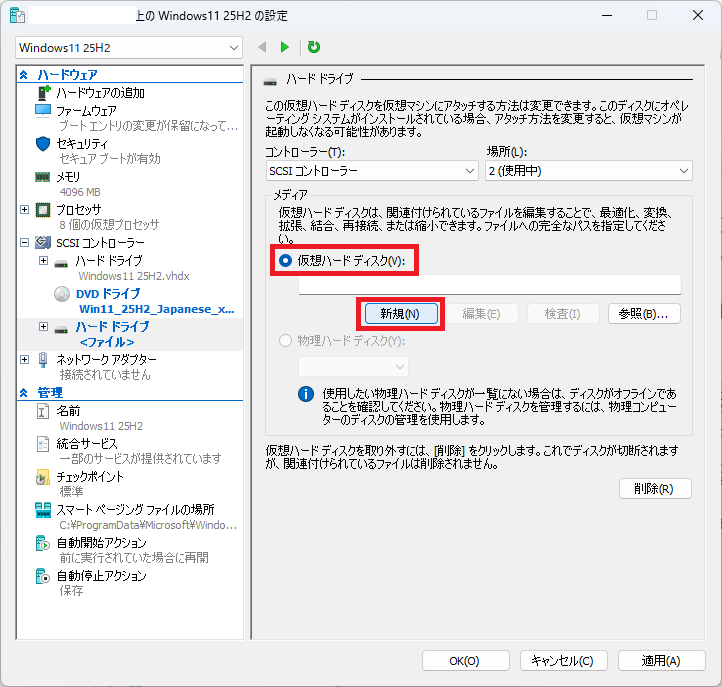This screenshot has width=722, height=687.
Task: Open the 場所(L) 2 (使用中) dropdown
Action: click(589, 171)
